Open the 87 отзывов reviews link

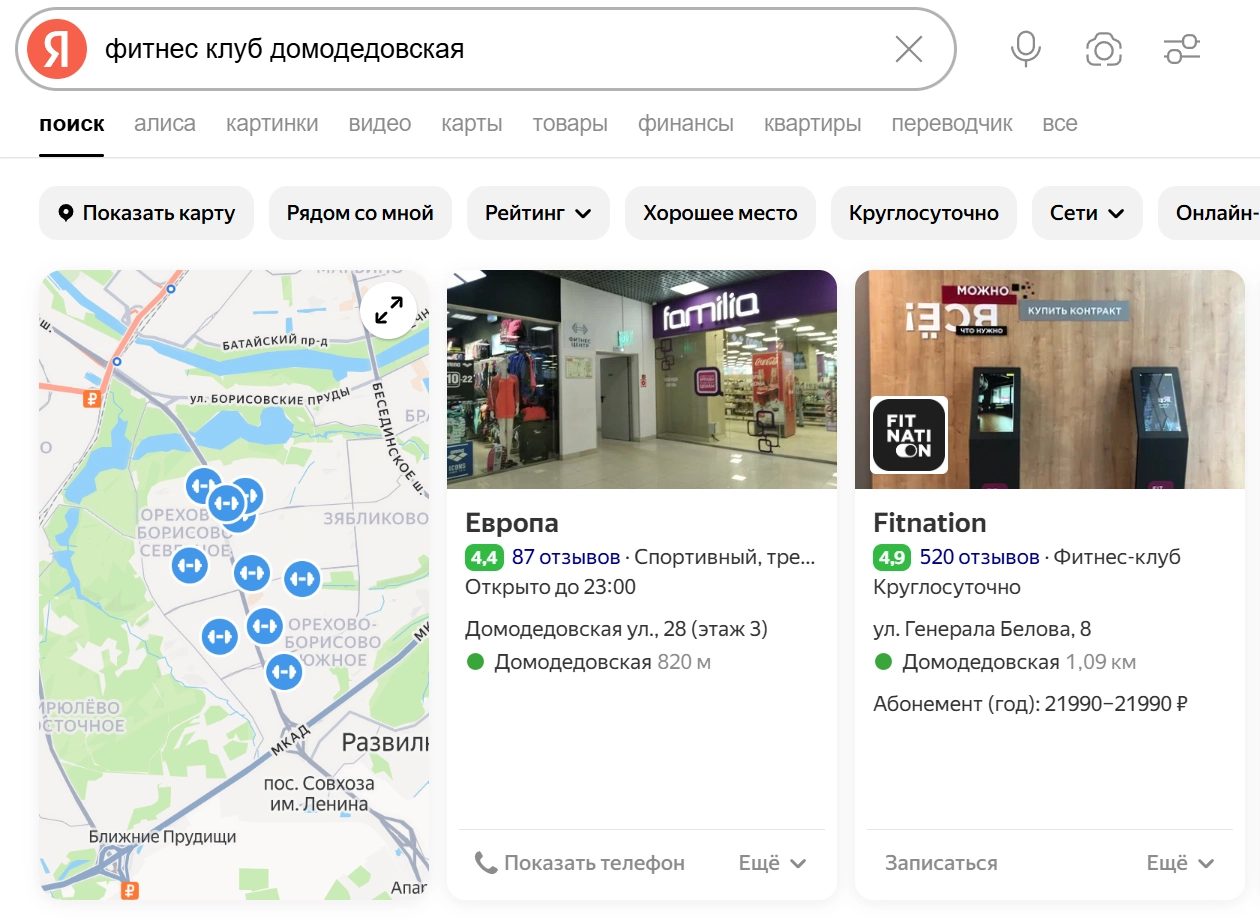pos(565,557)
